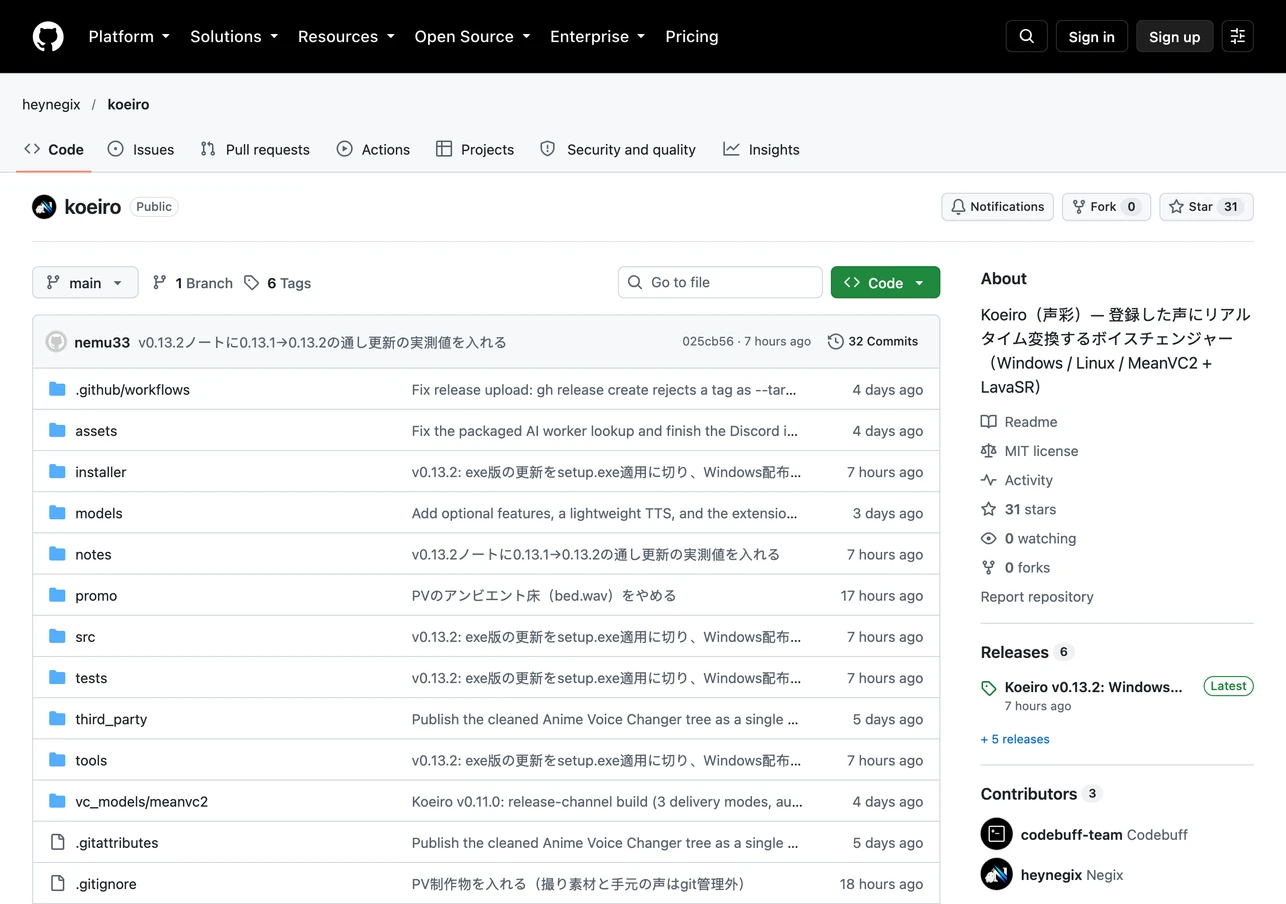Open the 1 Branch link
The height and width of the screenshot is (904, 1286).
[x=192, y=283]
